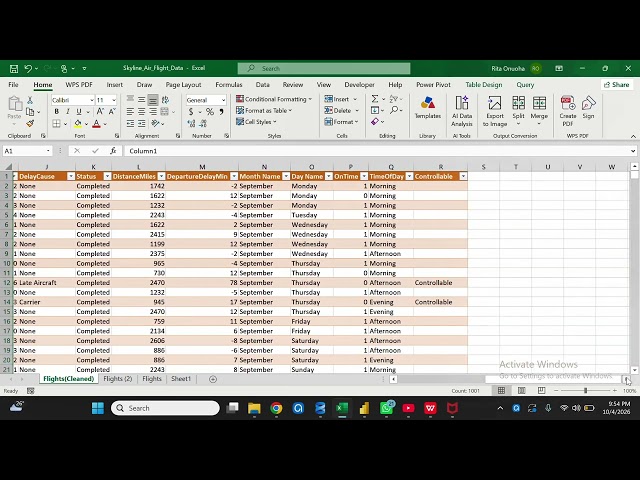Click the Fill Color bucket icon
Screen dimensions: 640x480
[x=78, y=123]
